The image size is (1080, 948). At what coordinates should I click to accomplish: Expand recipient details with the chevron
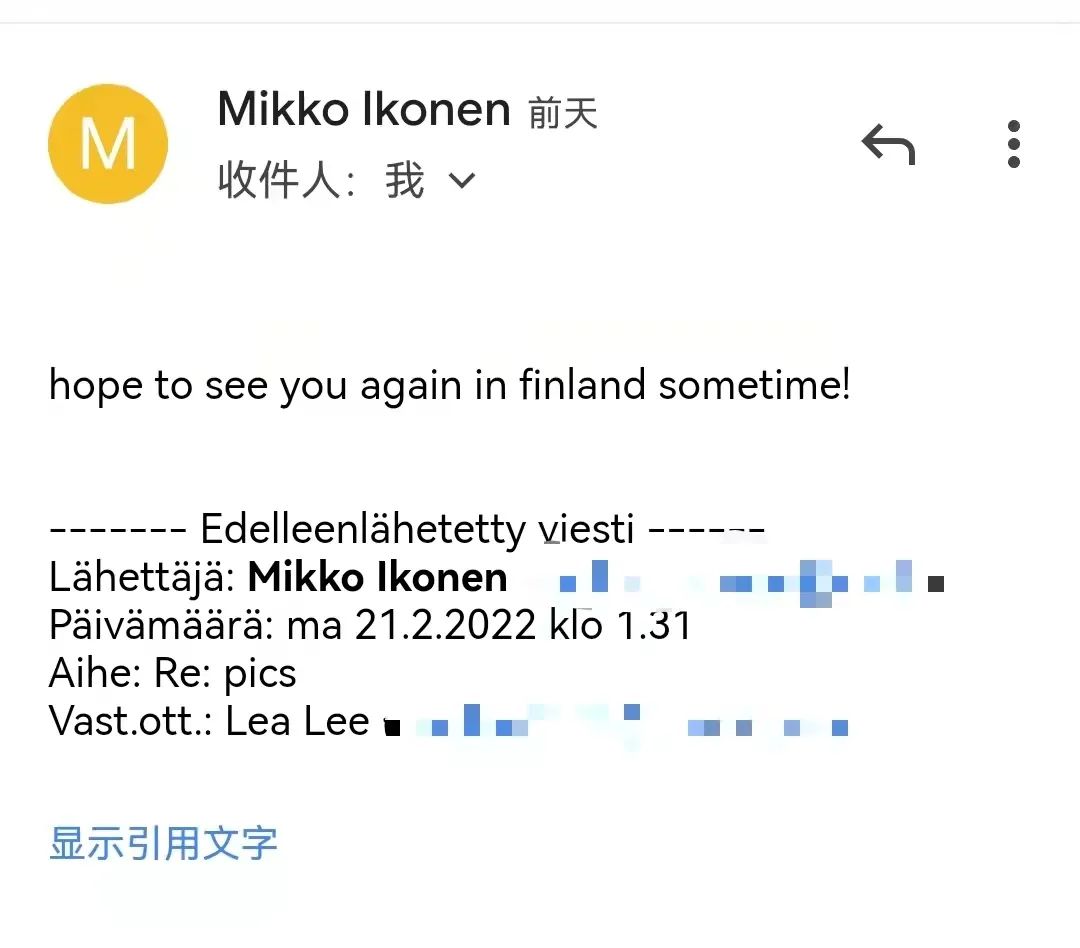pyautogui.click(x=462, y=181)
